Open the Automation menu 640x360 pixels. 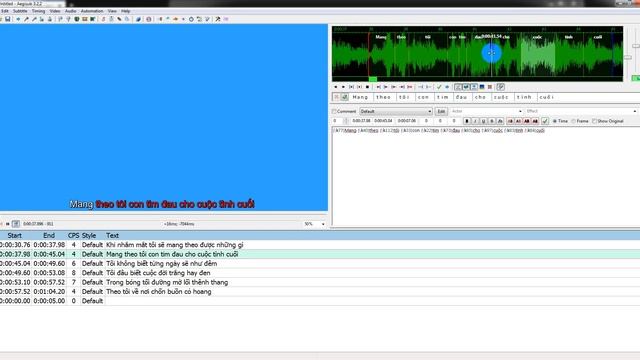(92, 11)
